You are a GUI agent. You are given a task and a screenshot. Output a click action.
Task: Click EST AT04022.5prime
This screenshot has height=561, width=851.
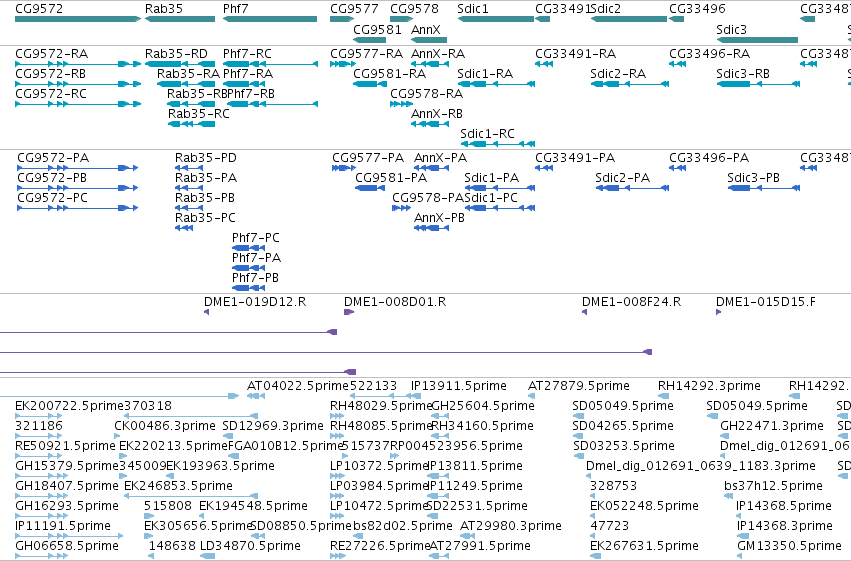click(256, 396)
